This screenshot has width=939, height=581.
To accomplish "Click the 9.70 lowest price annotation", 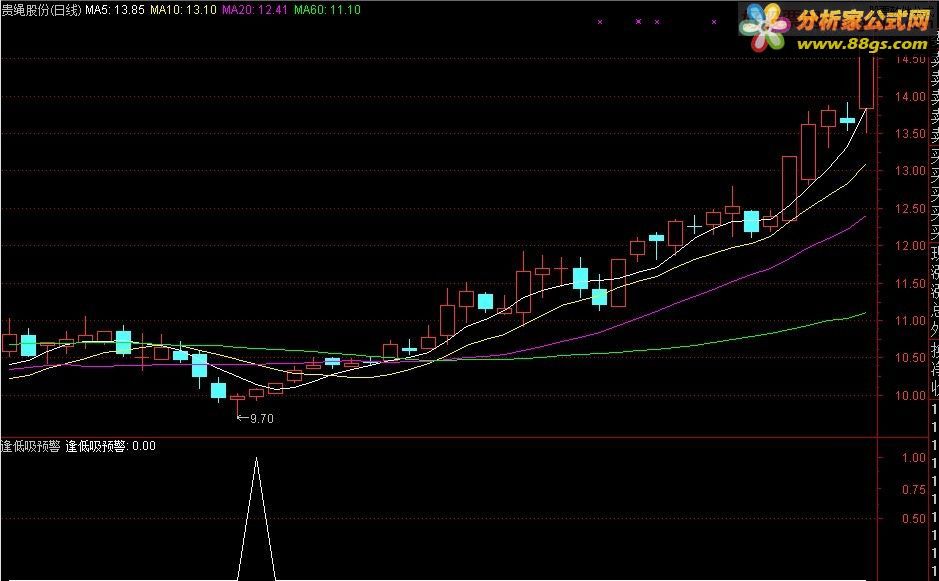I will (x=256, y=418).
